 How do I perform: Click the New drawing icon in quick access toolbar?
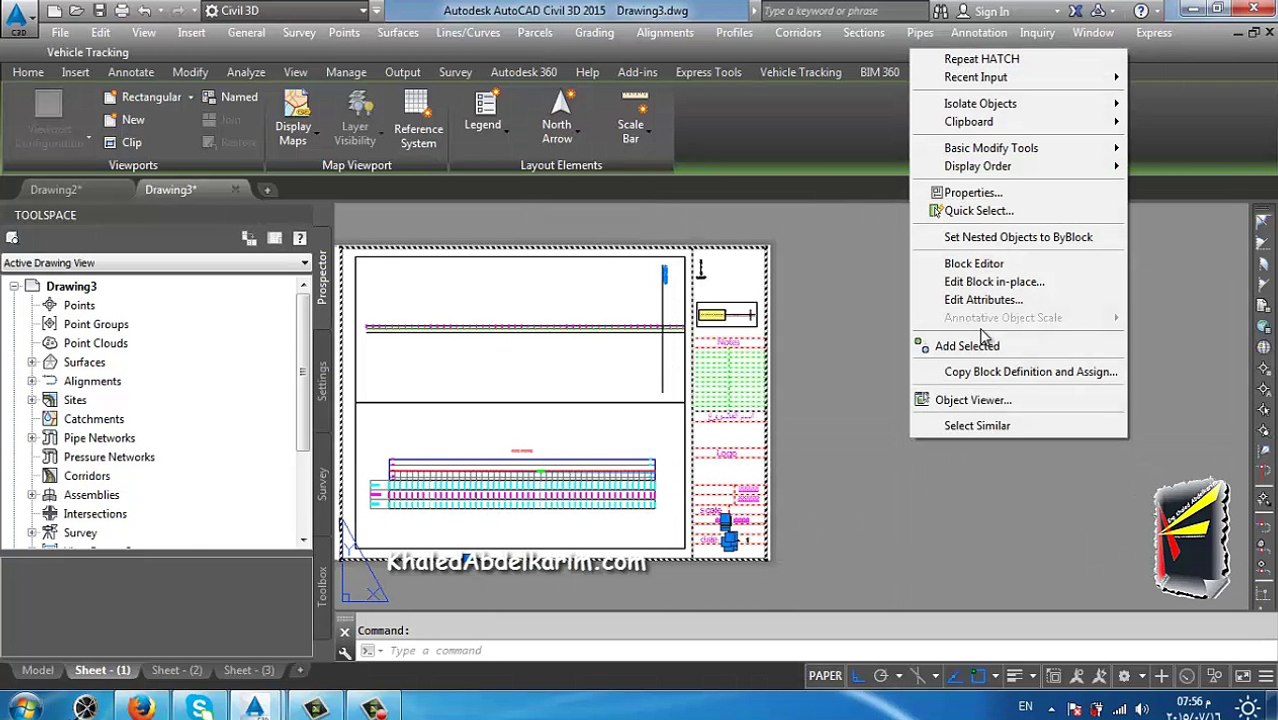54,11
